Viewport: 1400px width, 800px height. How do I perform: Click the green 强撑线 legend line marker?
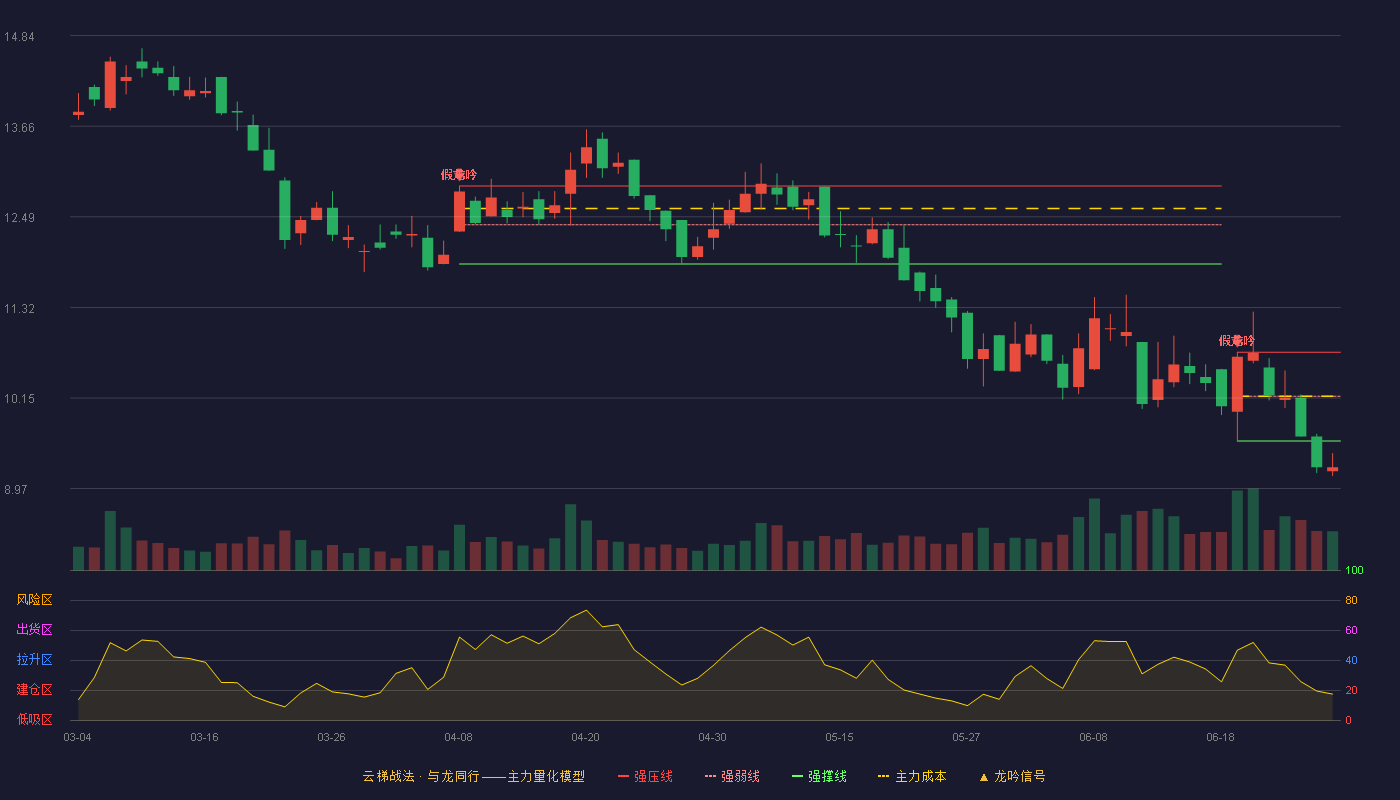tap(797, 777)
